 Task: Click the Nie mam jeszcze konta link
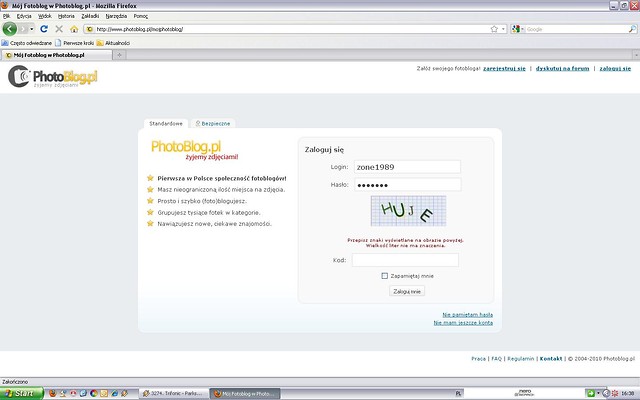pos(463,322)
